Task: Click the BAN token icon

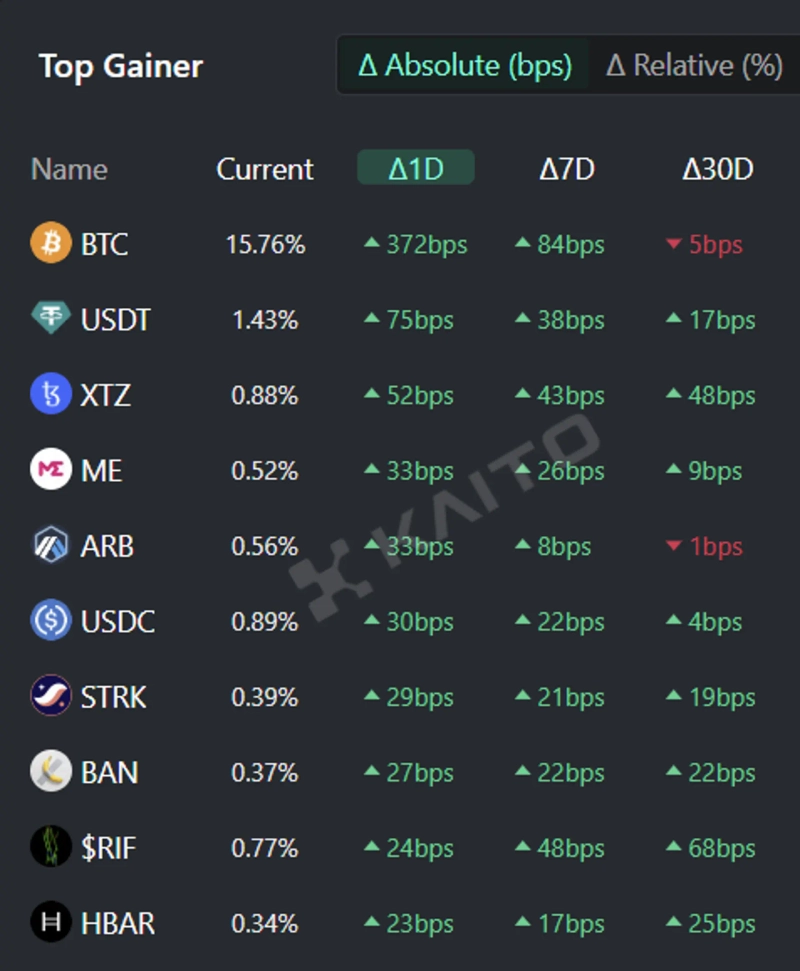Action: tap(51, 773)
